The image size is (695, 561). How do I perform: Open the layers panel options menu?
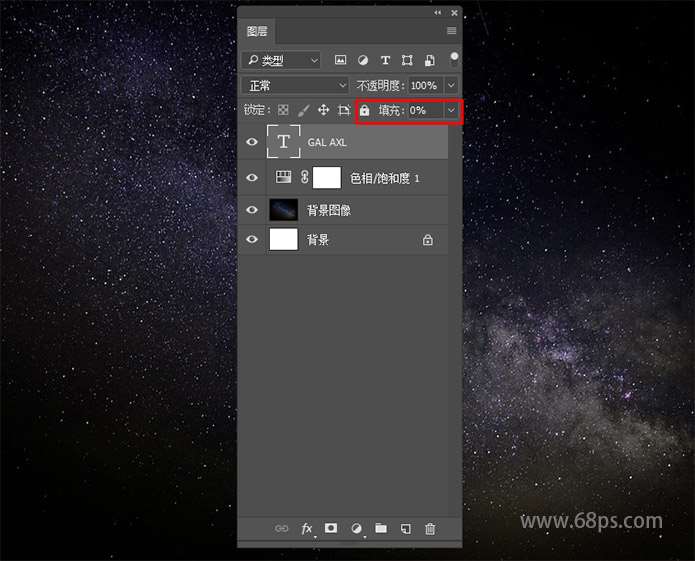[x=452, y=32]
